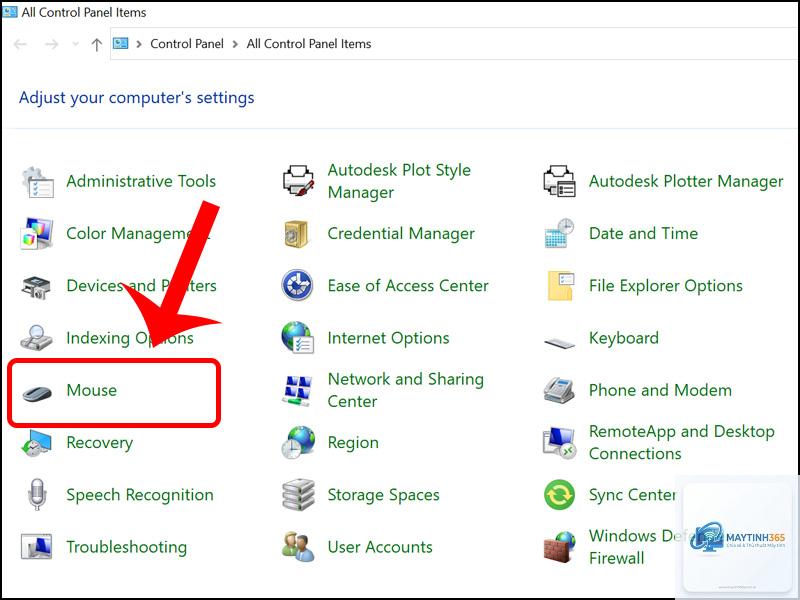Open the Network and Sharing Center icon
Viewport: 800px width, 600px height.
(x=297, y=391)
